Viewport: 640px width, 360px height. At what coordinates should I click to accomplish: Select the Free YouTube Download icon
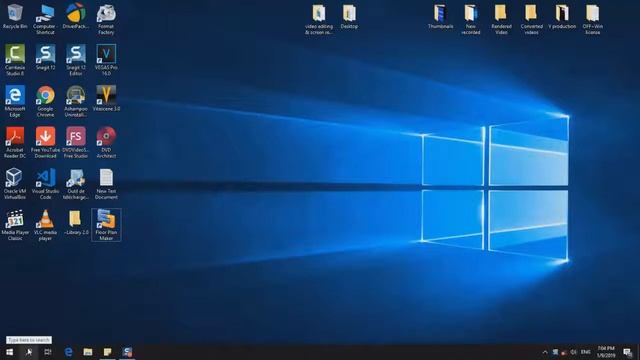click(45, 142)
